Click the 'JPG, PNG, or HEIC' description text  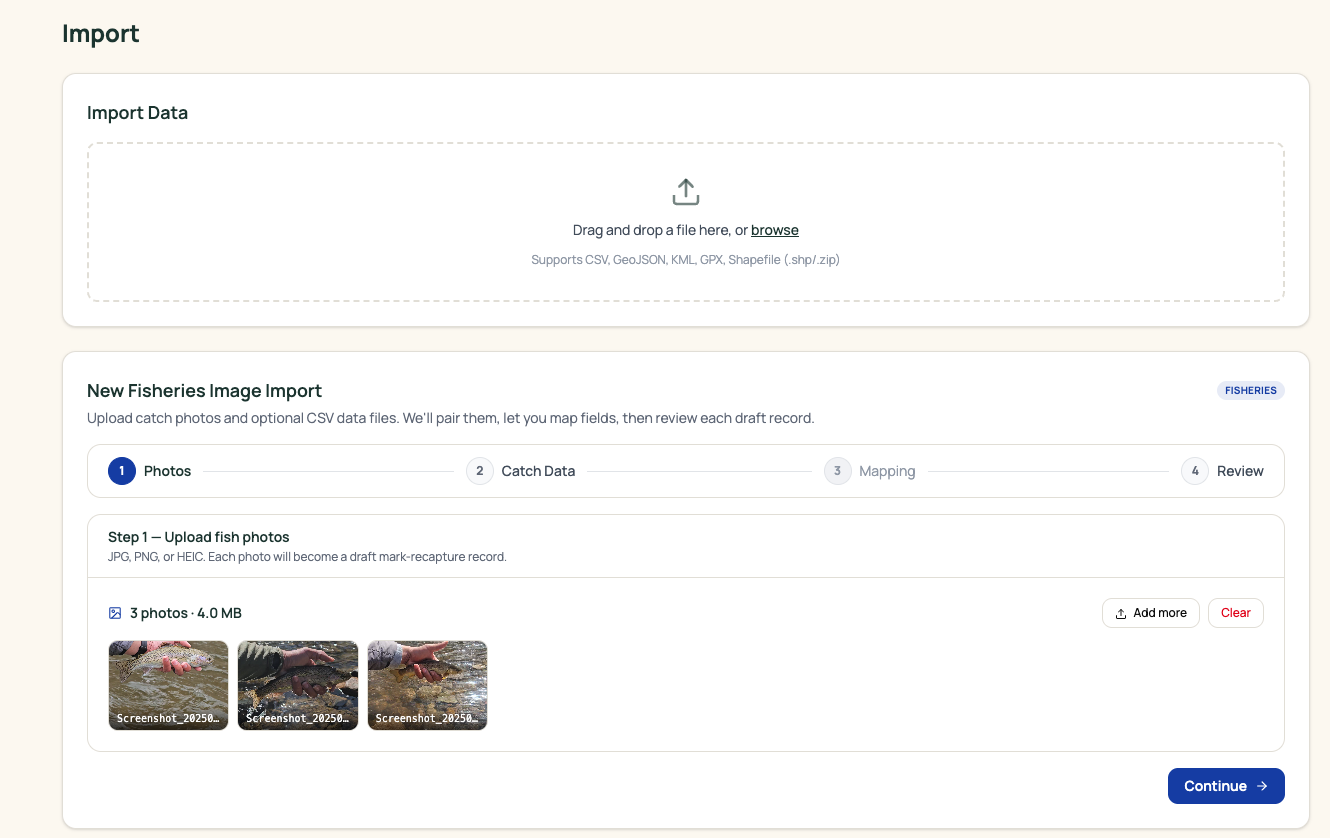[x=307, y=557]
